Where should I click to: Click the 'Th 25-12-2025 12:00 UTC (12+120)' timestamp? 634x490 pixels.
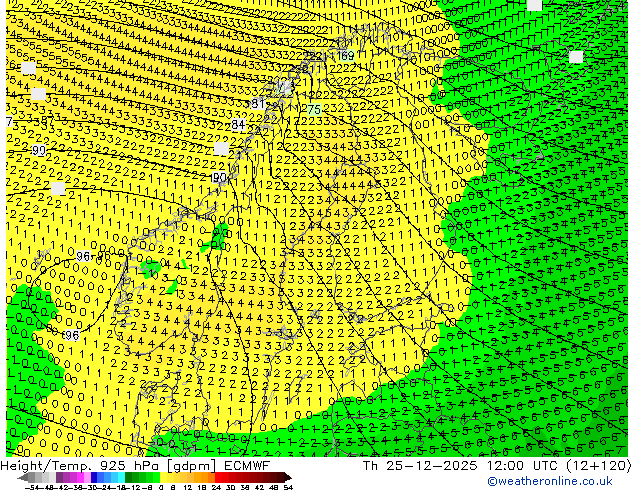tap(497, 465)
